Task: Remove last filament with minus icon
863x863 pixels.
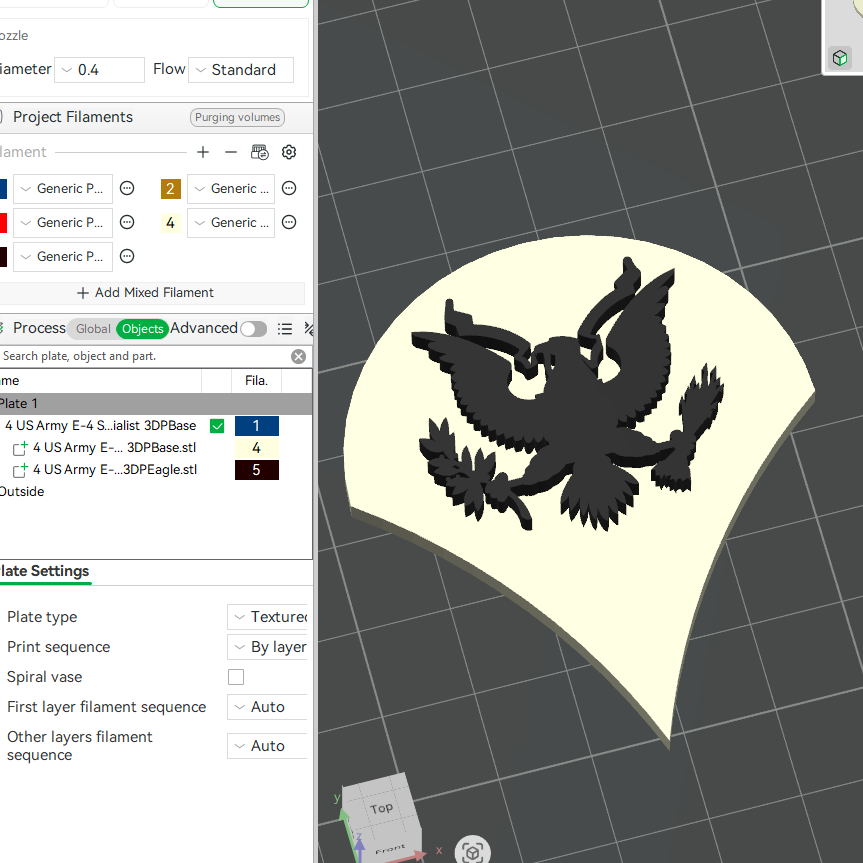Action: [x=231, y=152]
